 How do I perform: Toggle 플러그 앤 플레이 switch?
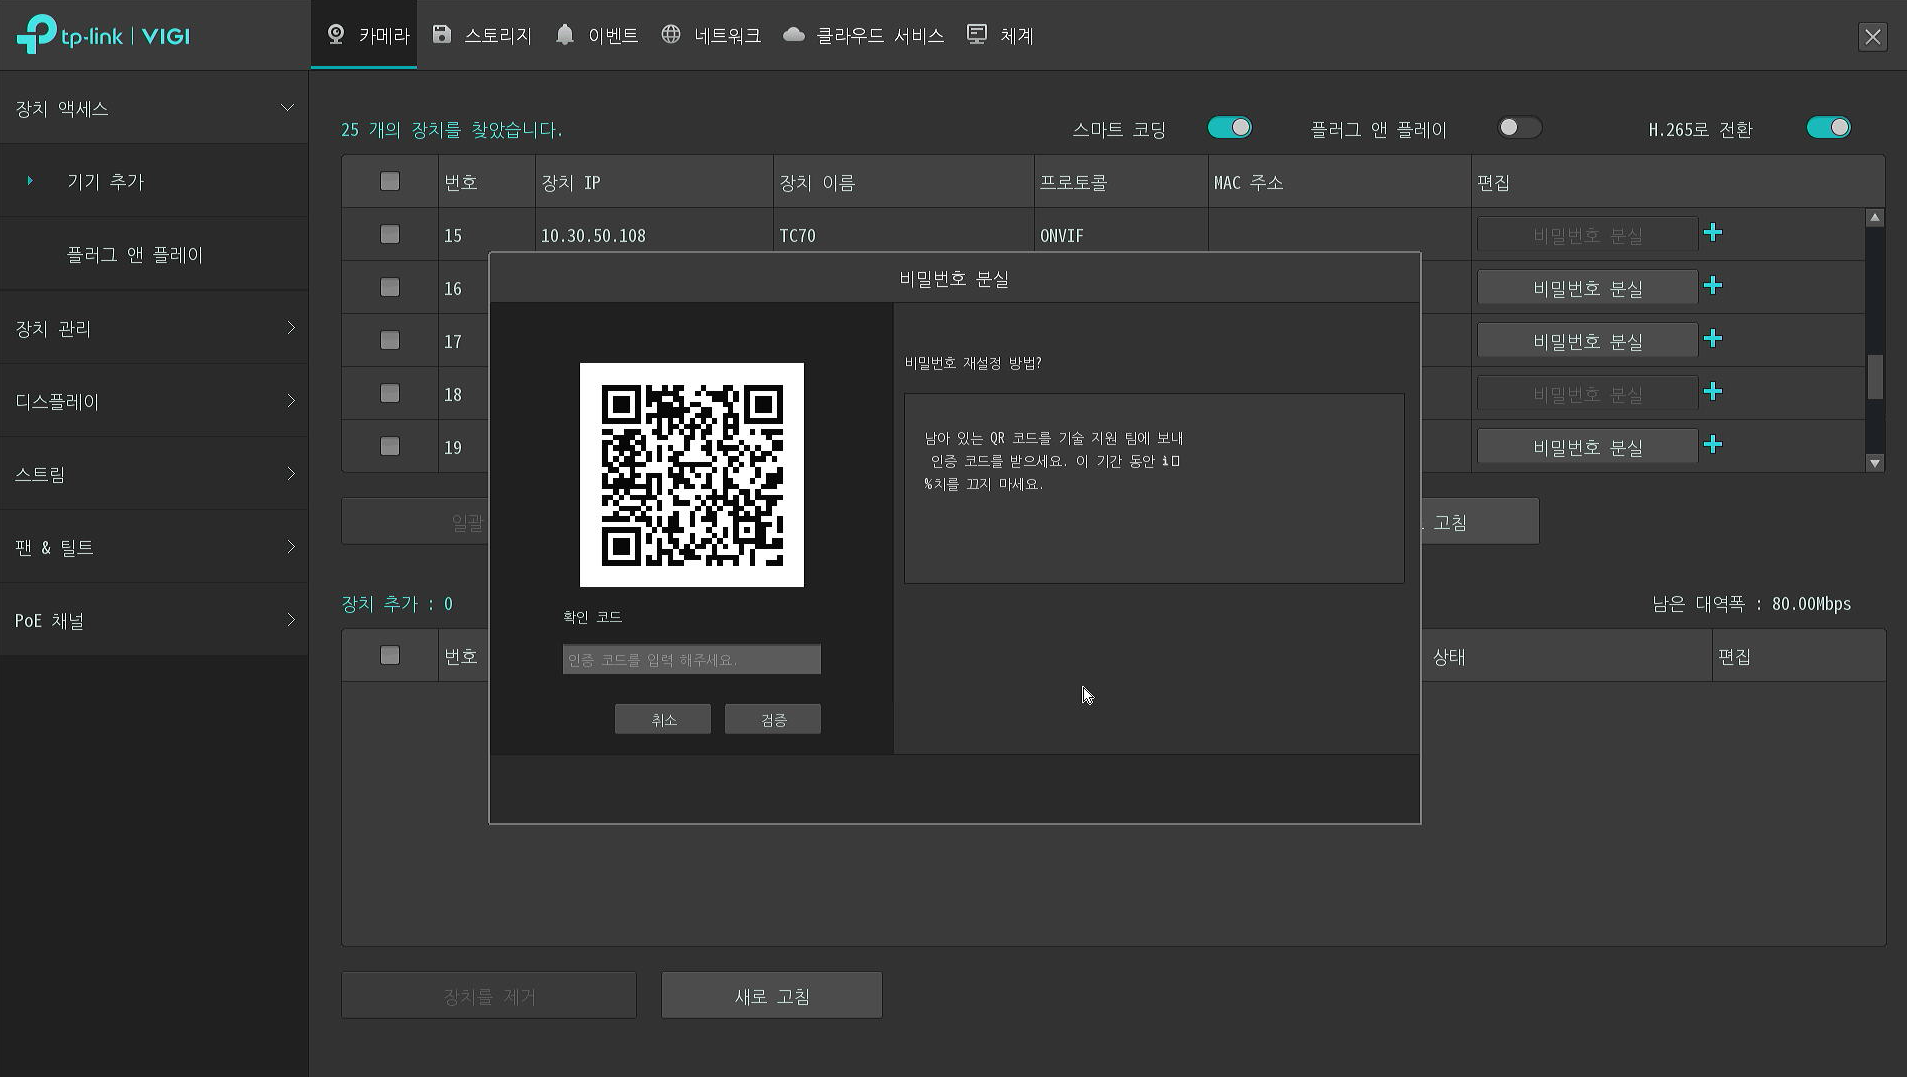[1519, 128]
